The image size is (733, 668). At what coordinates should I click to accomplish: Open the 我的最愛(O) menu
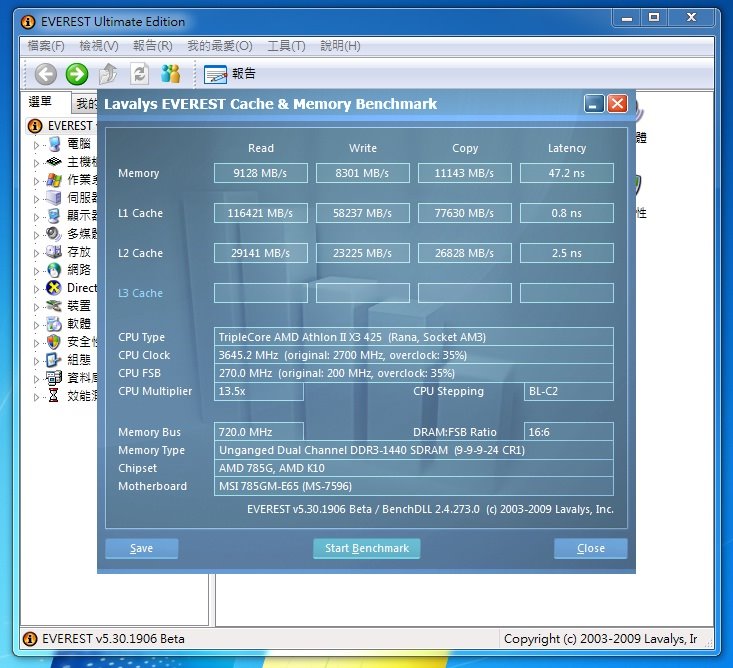coord(220,46)
